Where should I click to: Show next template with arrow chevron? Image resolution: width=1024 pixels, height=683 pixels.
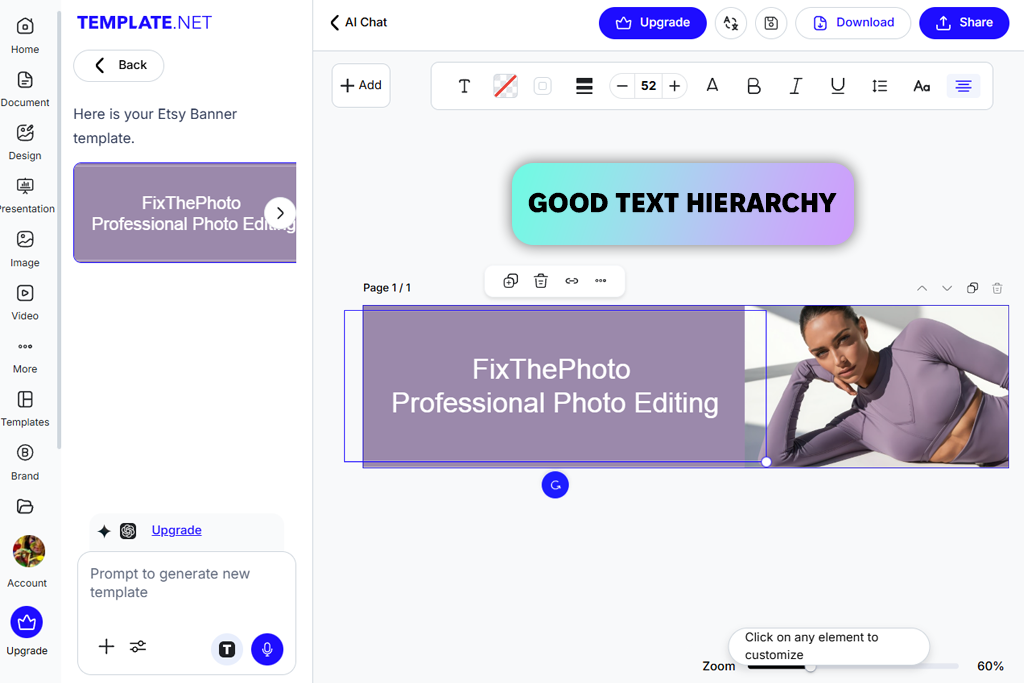pos(280,213)
